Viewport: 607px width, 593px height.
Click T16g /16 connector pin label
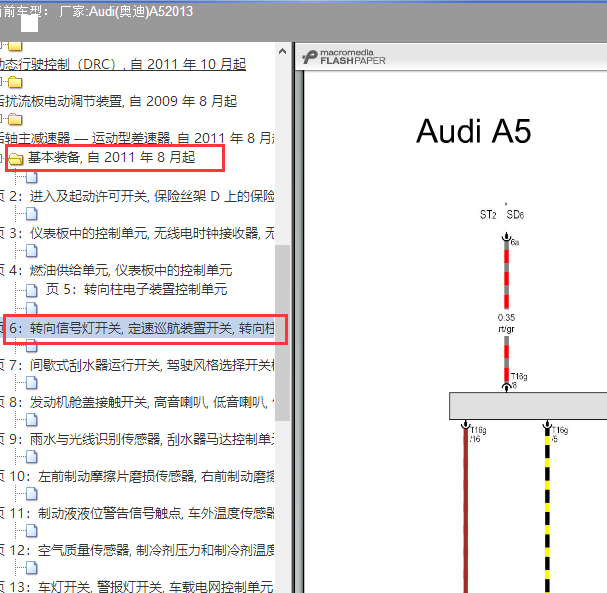point(478,434)
